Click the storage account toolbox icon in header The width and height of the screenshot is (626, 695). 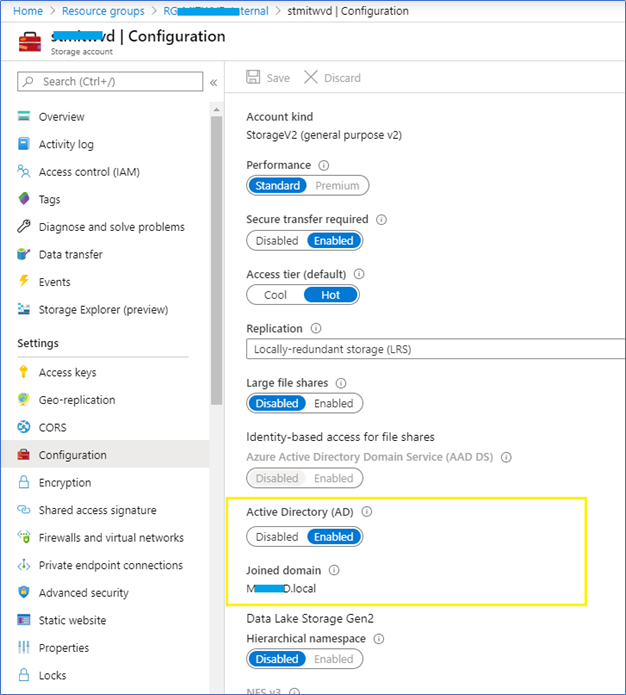30,42
